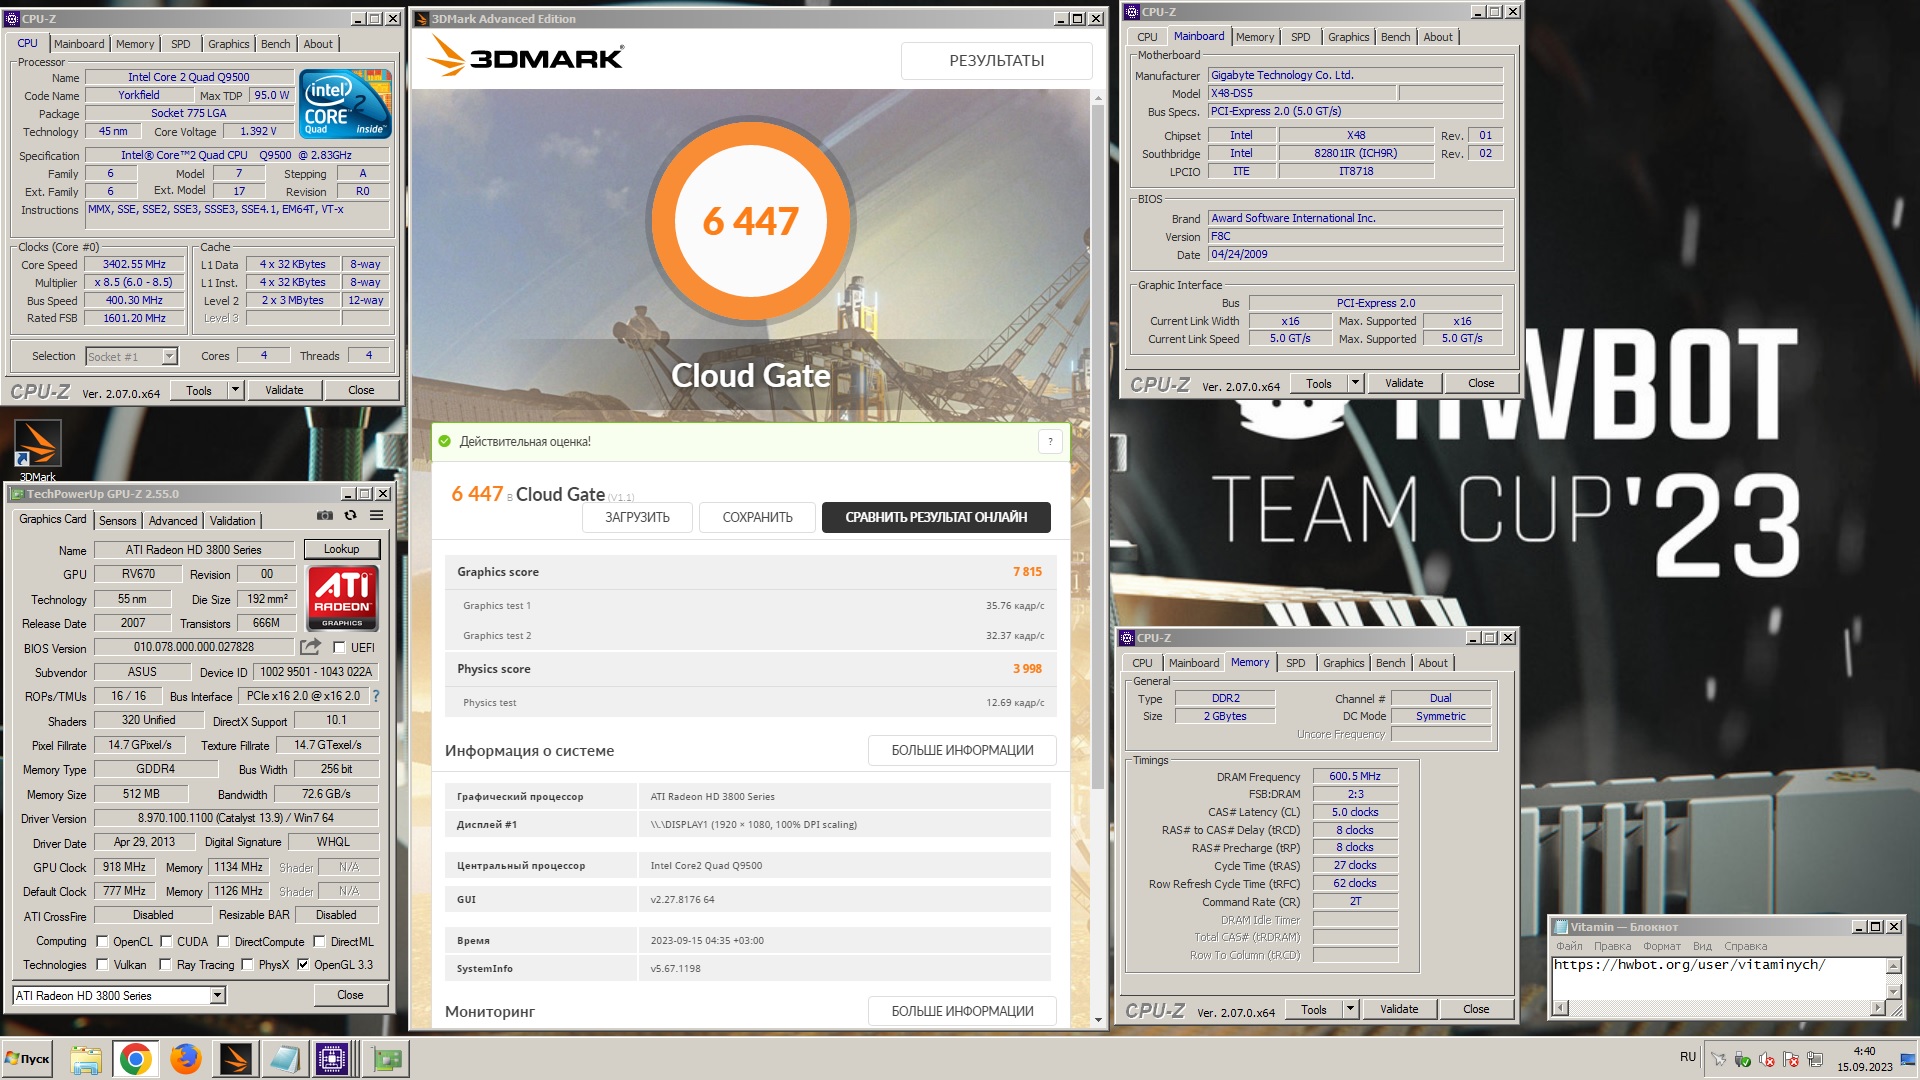Click the RU language indicator
Image resolution: width=1920 pixels, height=1080 pixels.
[x=1688, y=1057]
